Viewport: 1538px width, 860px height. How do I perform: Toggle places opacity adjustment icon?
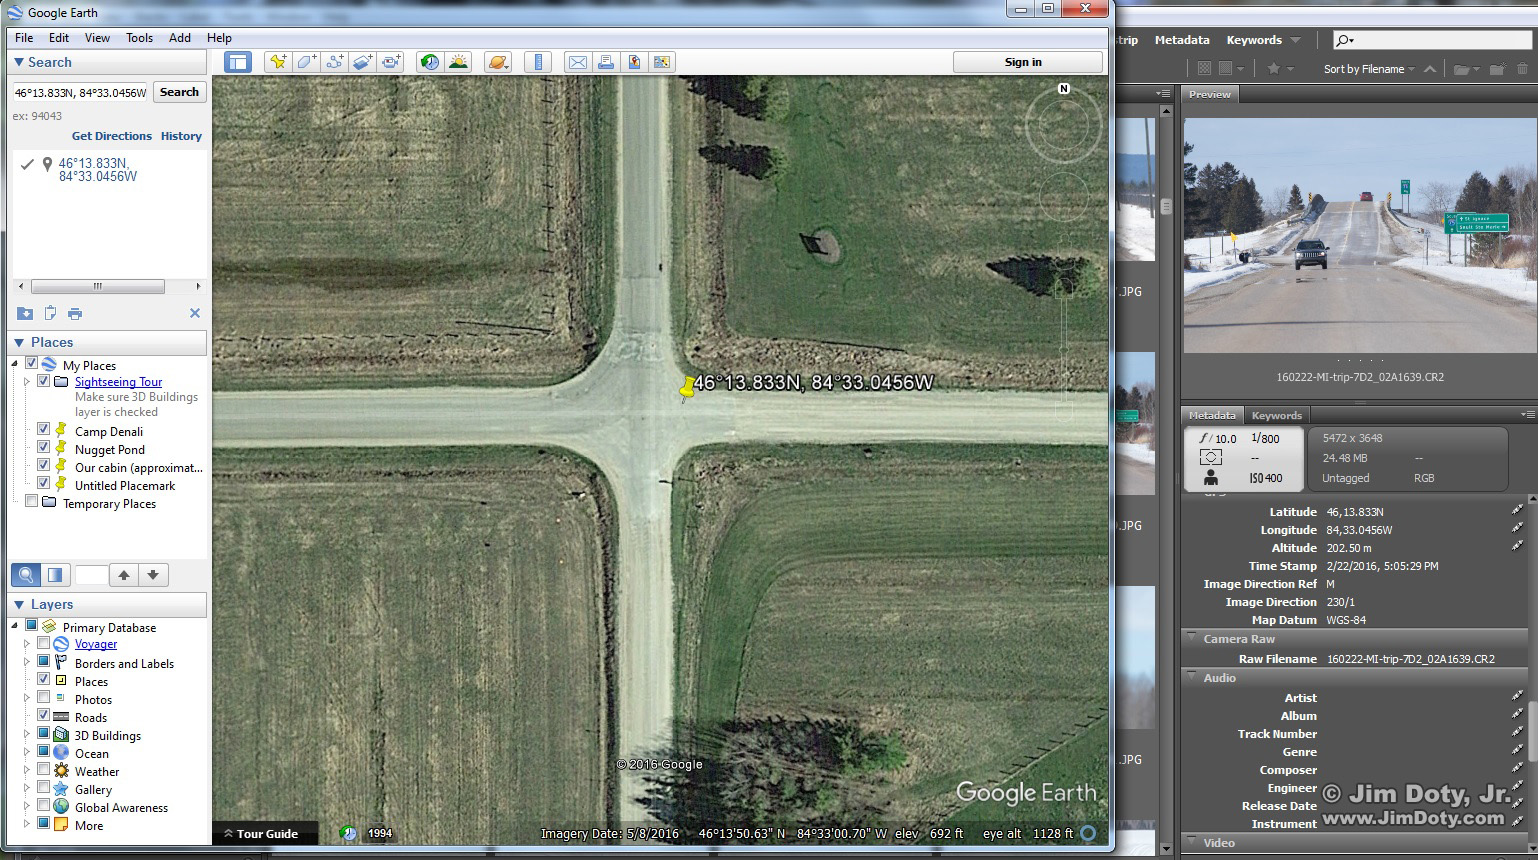point(55,575)
